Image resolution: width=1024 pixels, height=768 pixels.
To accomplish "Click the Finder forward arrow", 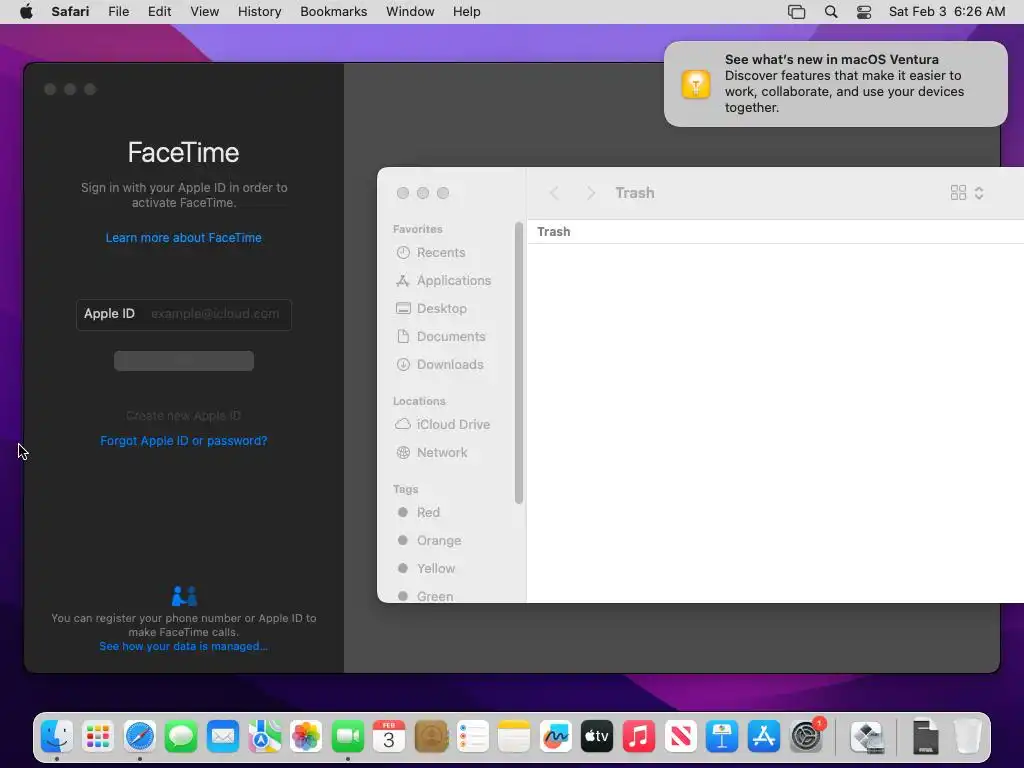I will (x=590, y=193).
